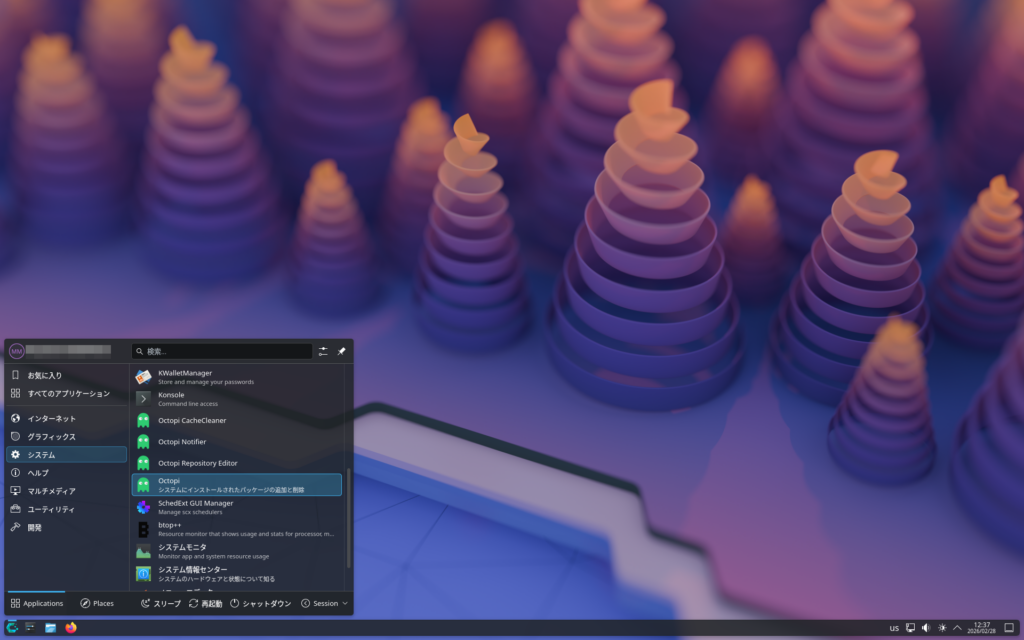Click Firefox icon in the taskbar
This screenshot has width=1024, height=640.
click(x=71, y=628)
